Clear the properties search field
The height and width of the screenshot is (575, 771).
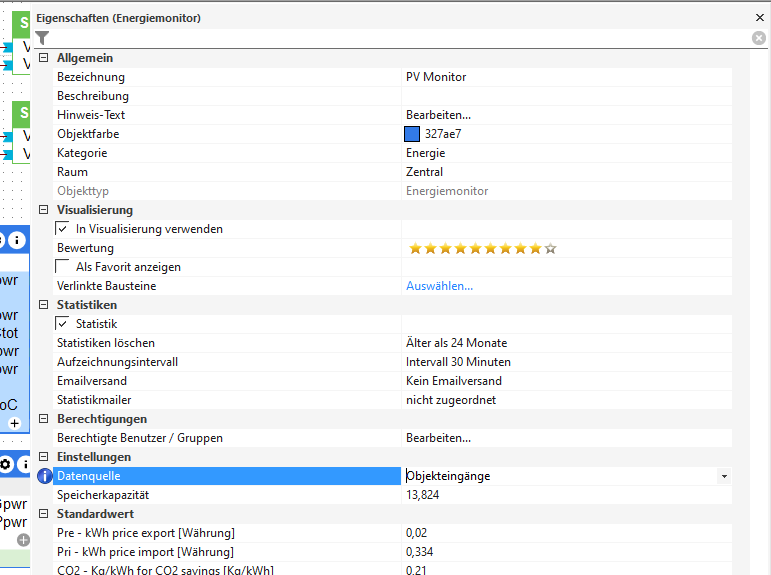point(759,38)
